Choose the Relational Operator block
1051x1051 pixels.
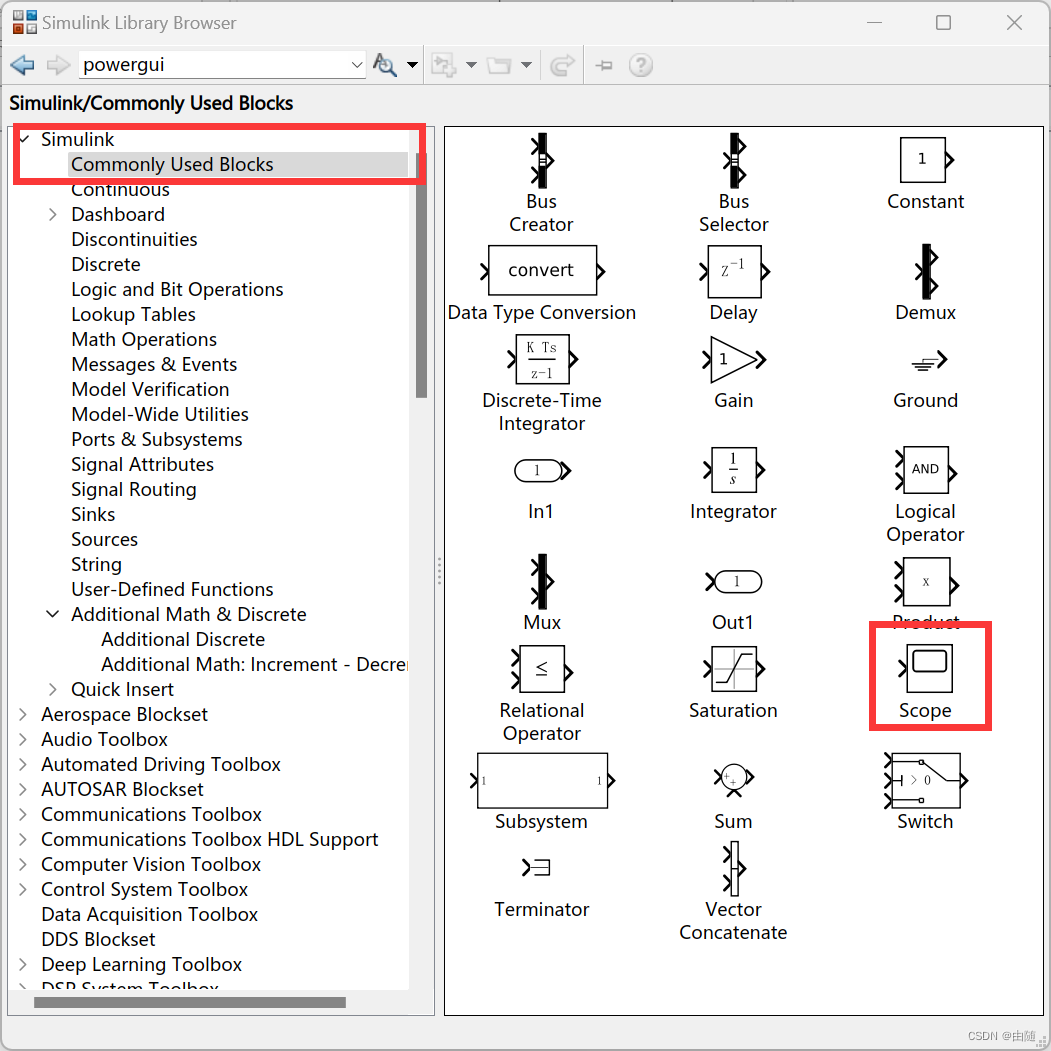point(542,669)
